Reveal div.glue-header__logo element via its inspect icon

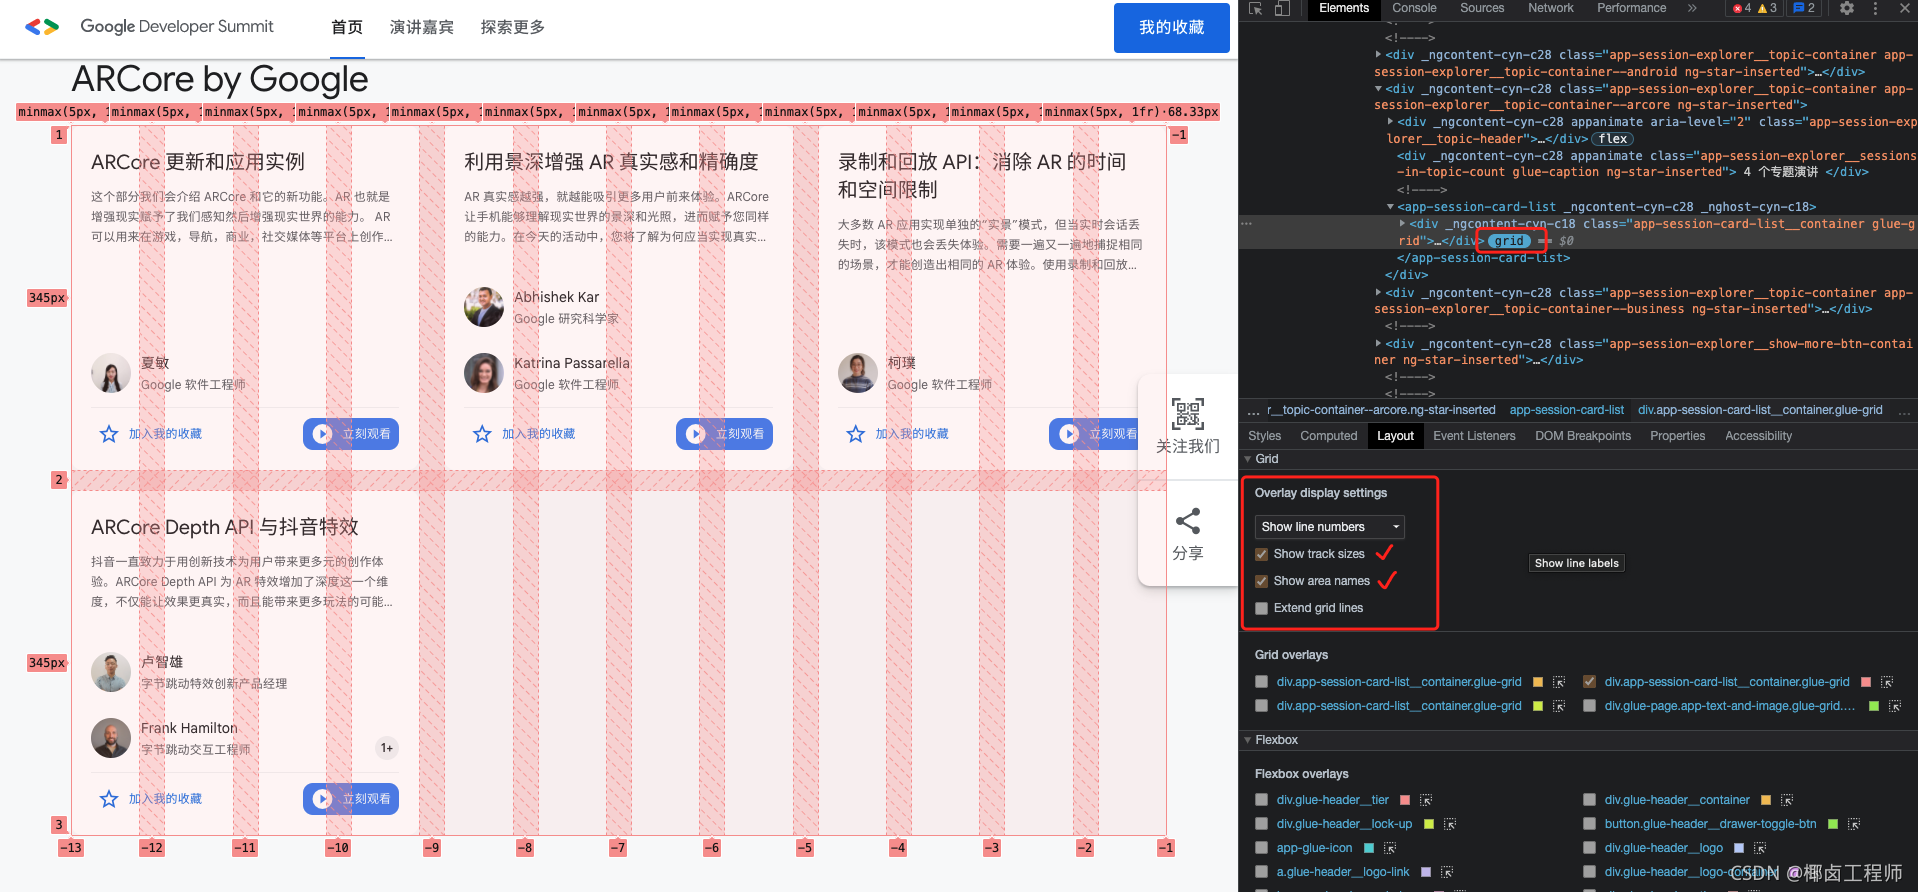pos(1760,848)
